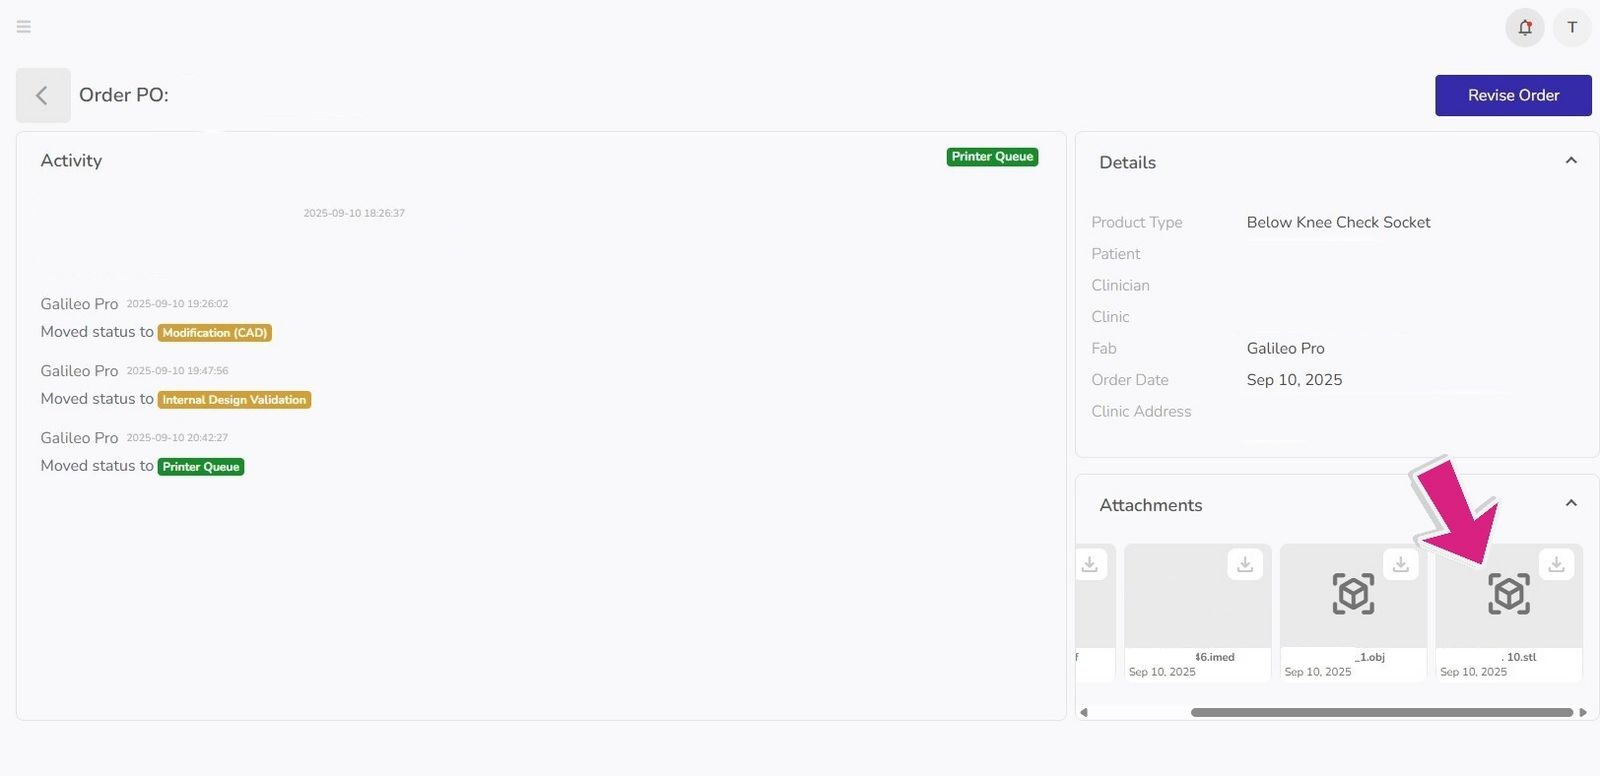
Task: Open the hamburger menu
Action: 24,27
